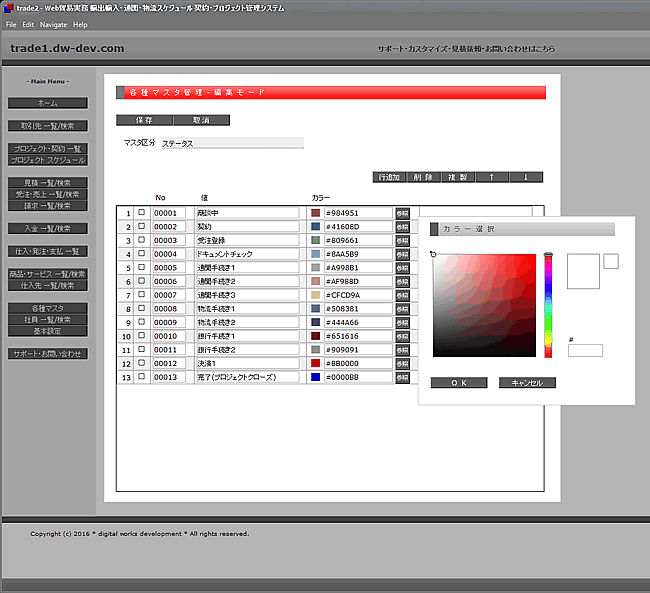Click the trade1.dw-dev.com site title
This screenshot has height=593, width=650.
[x=67, y=49]
